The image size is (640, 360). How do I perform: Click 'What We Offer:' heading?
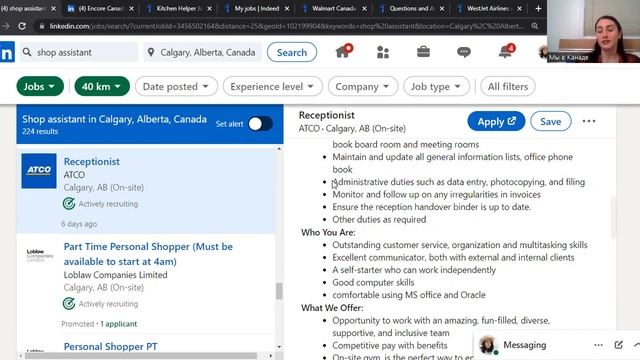pyautogui.click(x=332, y=308)
